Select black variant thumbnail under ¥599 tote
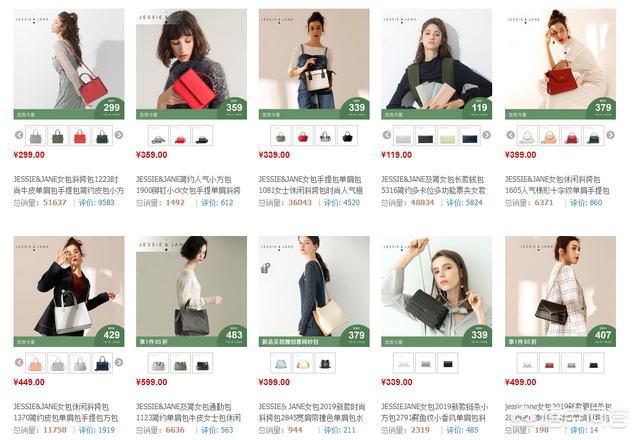Screen dimensions: 640x440 (202, 363)
